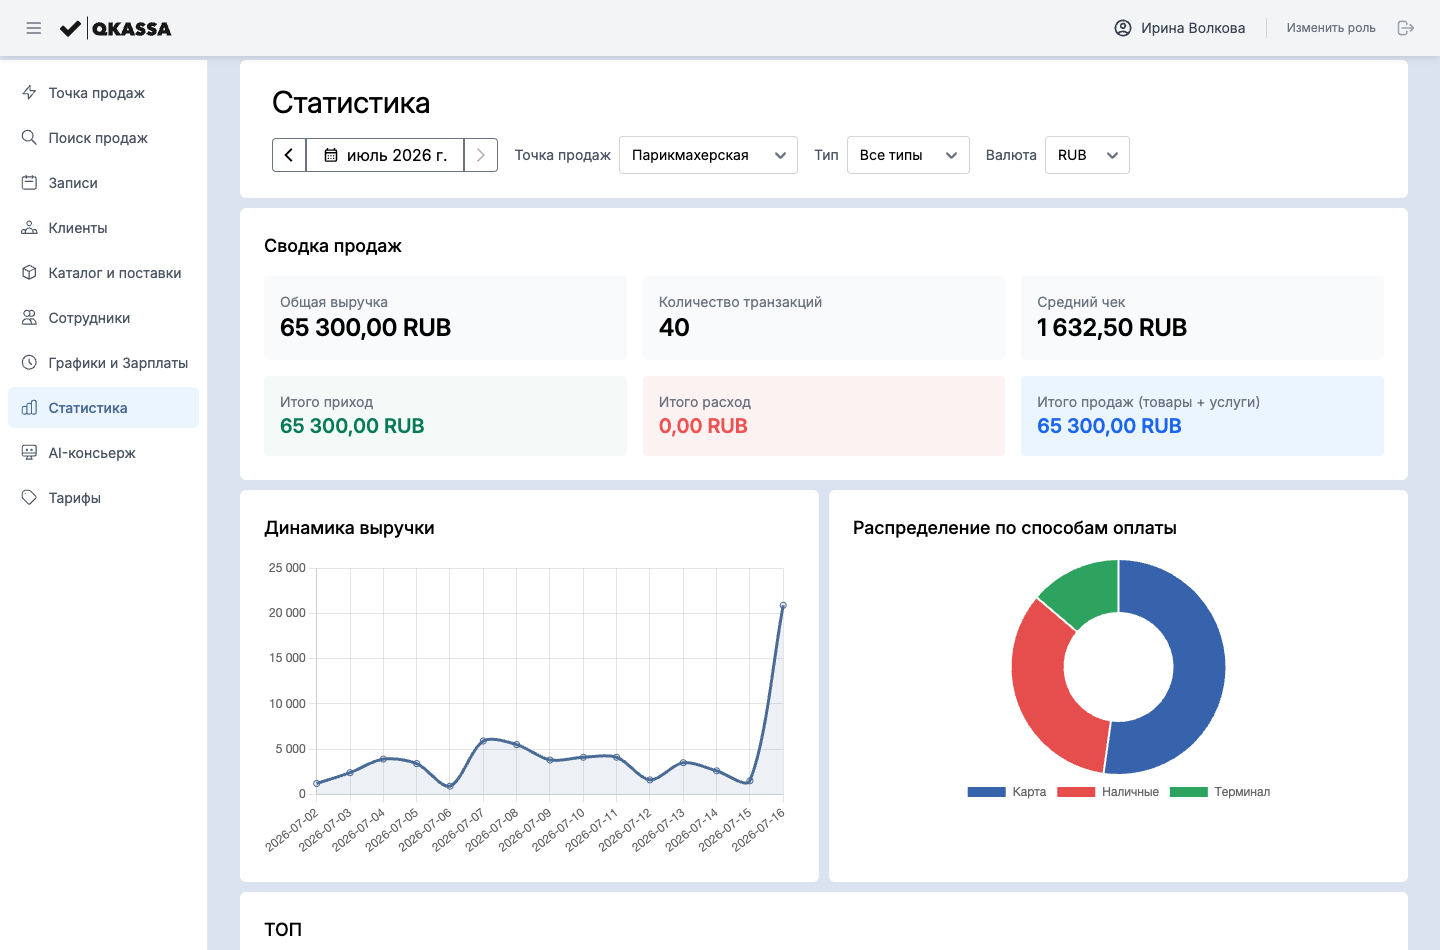Image resolution: width=1440 pixels, height=950 pixels.
Task: Click the box icon for Каталог и поставки
Action: 29,273
